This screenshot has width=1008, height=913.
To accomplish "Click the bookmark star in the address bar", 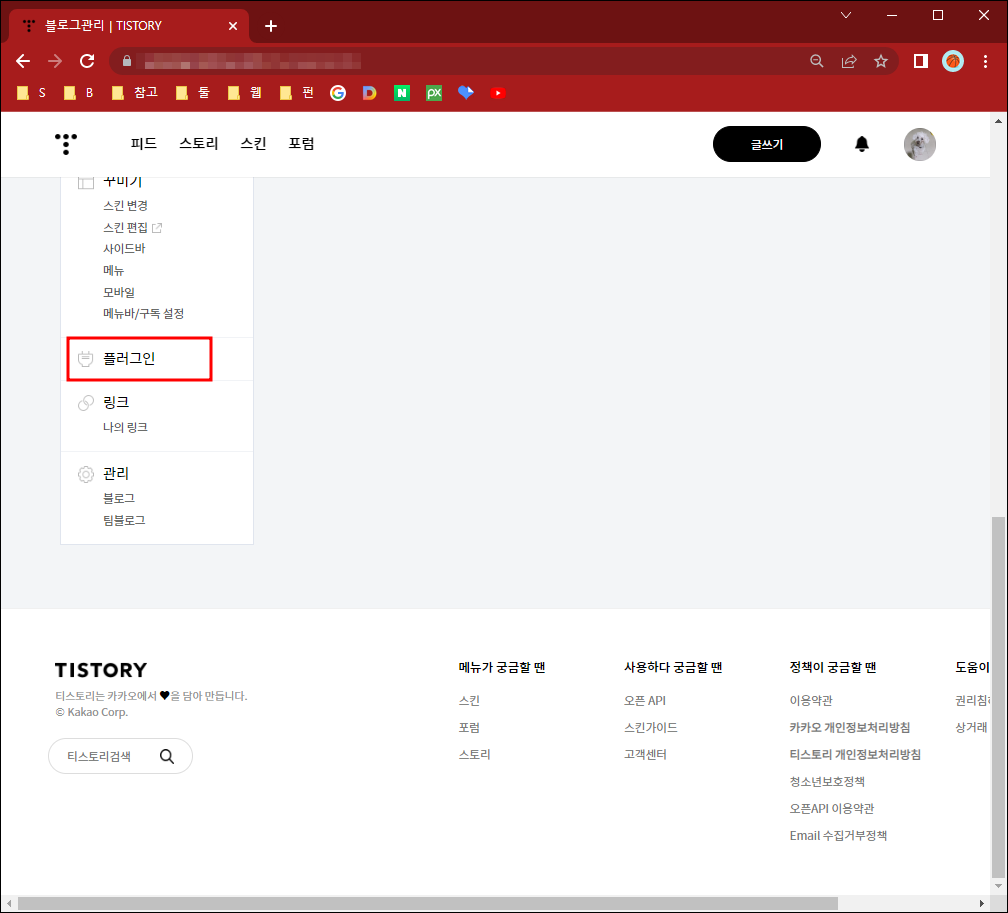I will click(881, 61).
